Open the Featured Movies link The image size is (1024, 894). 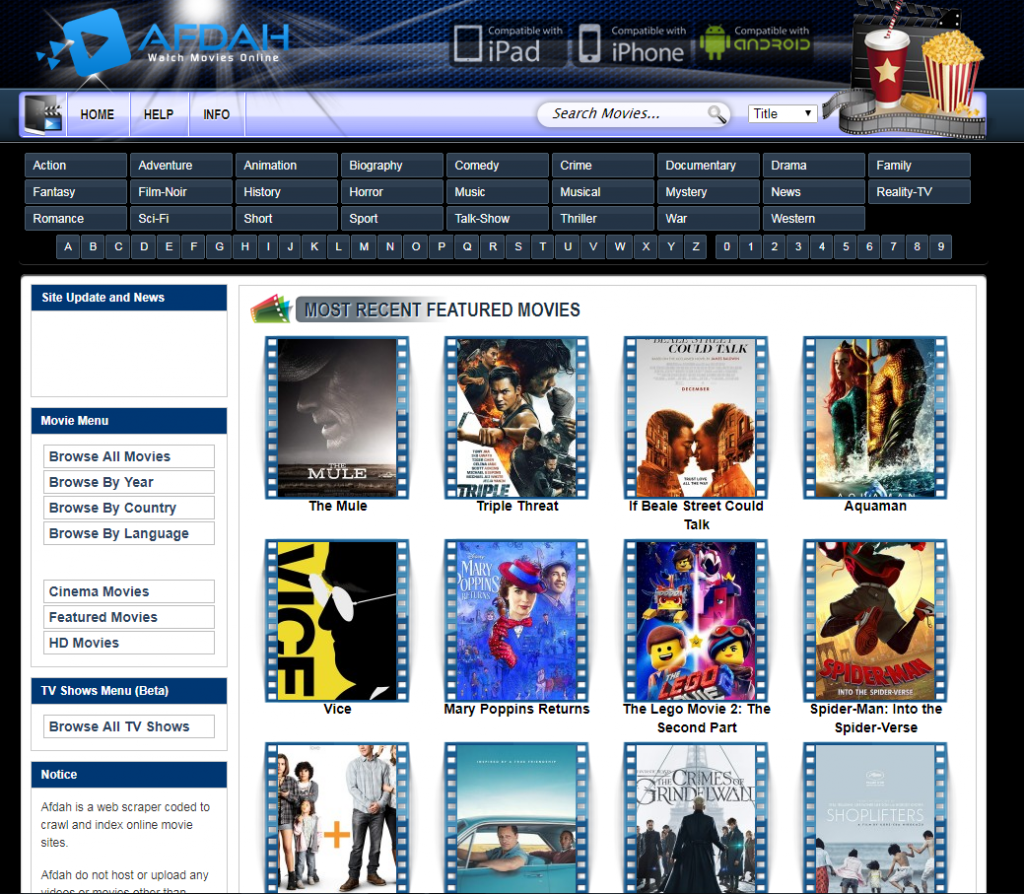pos(129,616)
